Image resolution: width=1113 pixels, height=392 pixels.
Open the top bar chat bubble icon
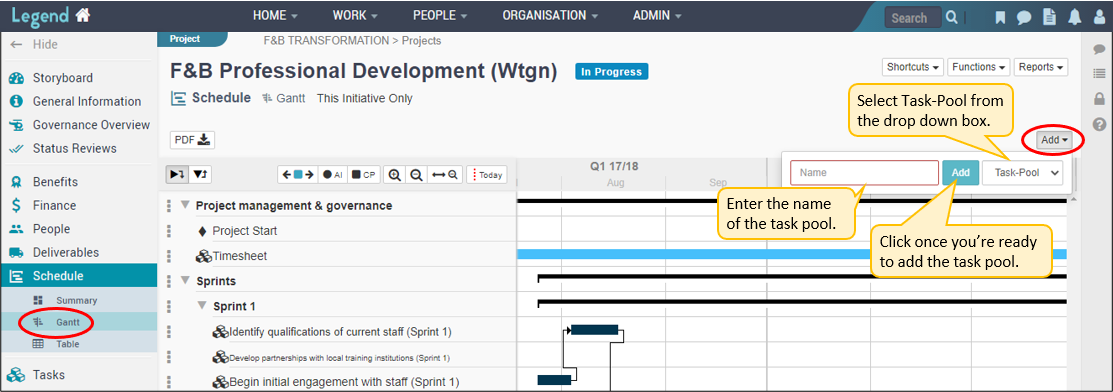coord(1024,18)
